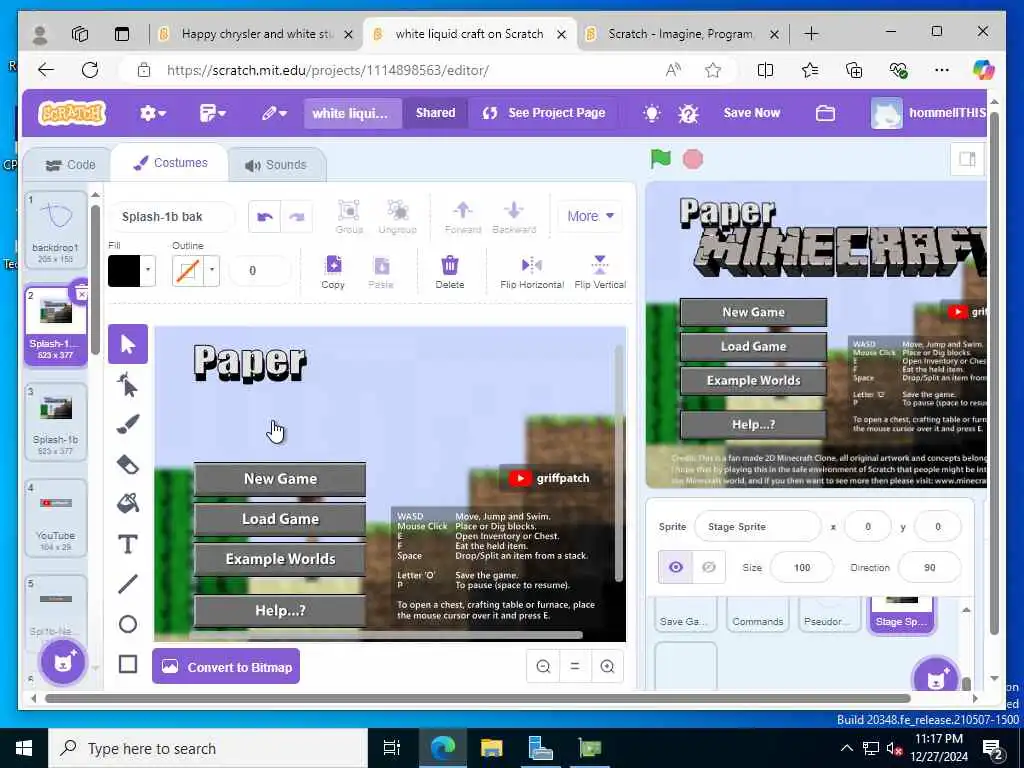Screen dimensions: 1024x768
Task: Show the sprite with eye icon
Action: click(676, 567)
